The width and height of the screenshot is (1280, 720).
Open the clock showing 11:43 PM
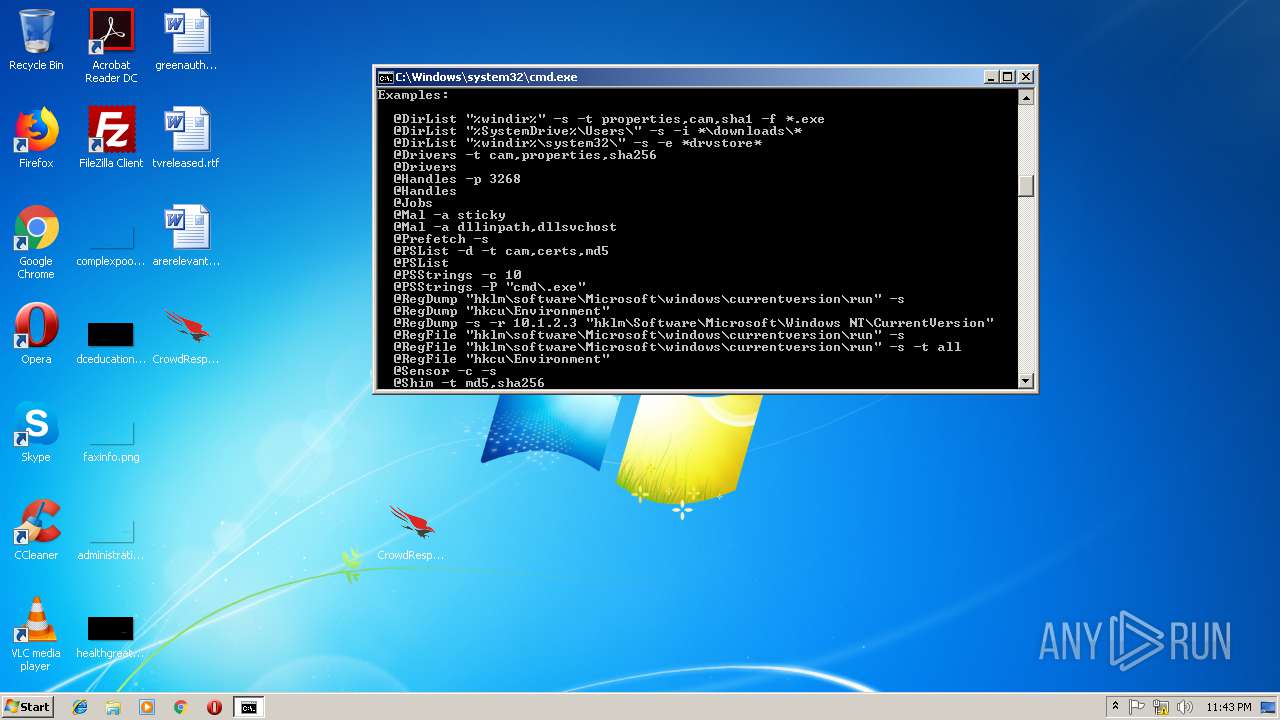pyautogui.click(x=1229, y=707)
